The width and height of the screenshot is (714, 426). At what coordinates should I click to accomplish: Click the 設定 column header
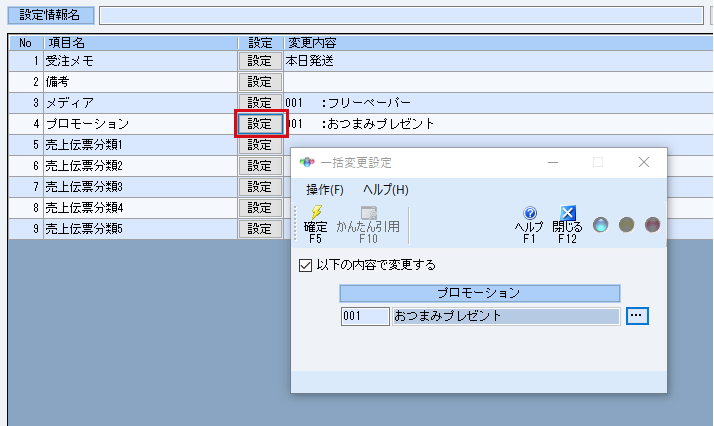click(260, 43)
